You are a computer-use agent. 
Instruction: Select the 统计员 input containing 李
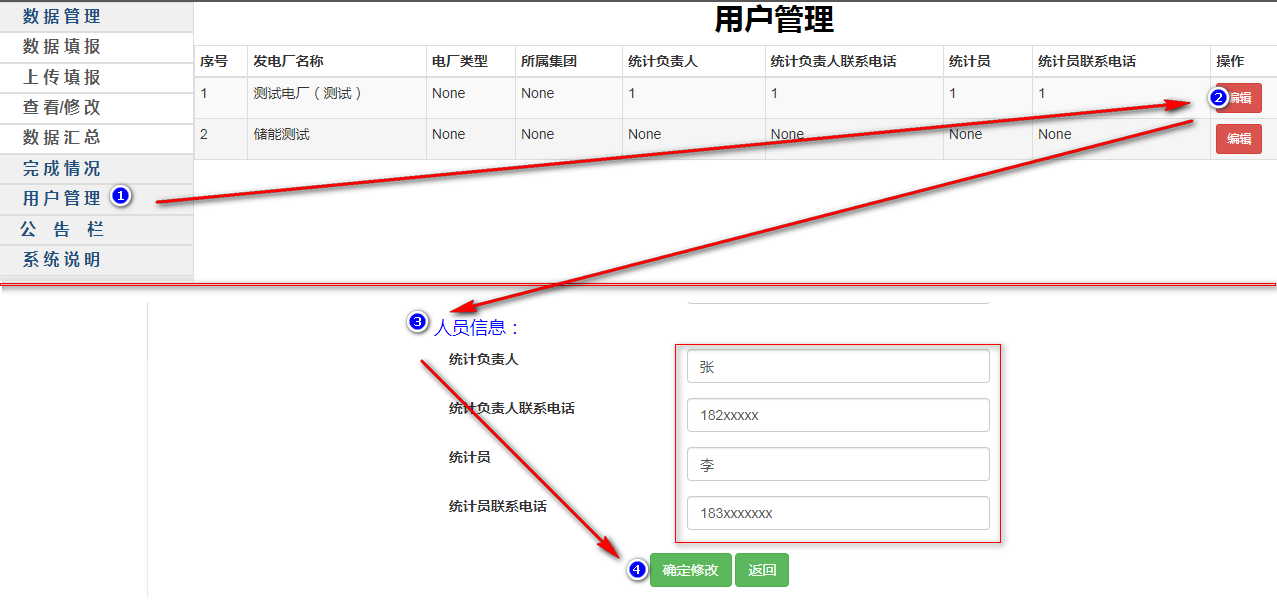point(837,465)
